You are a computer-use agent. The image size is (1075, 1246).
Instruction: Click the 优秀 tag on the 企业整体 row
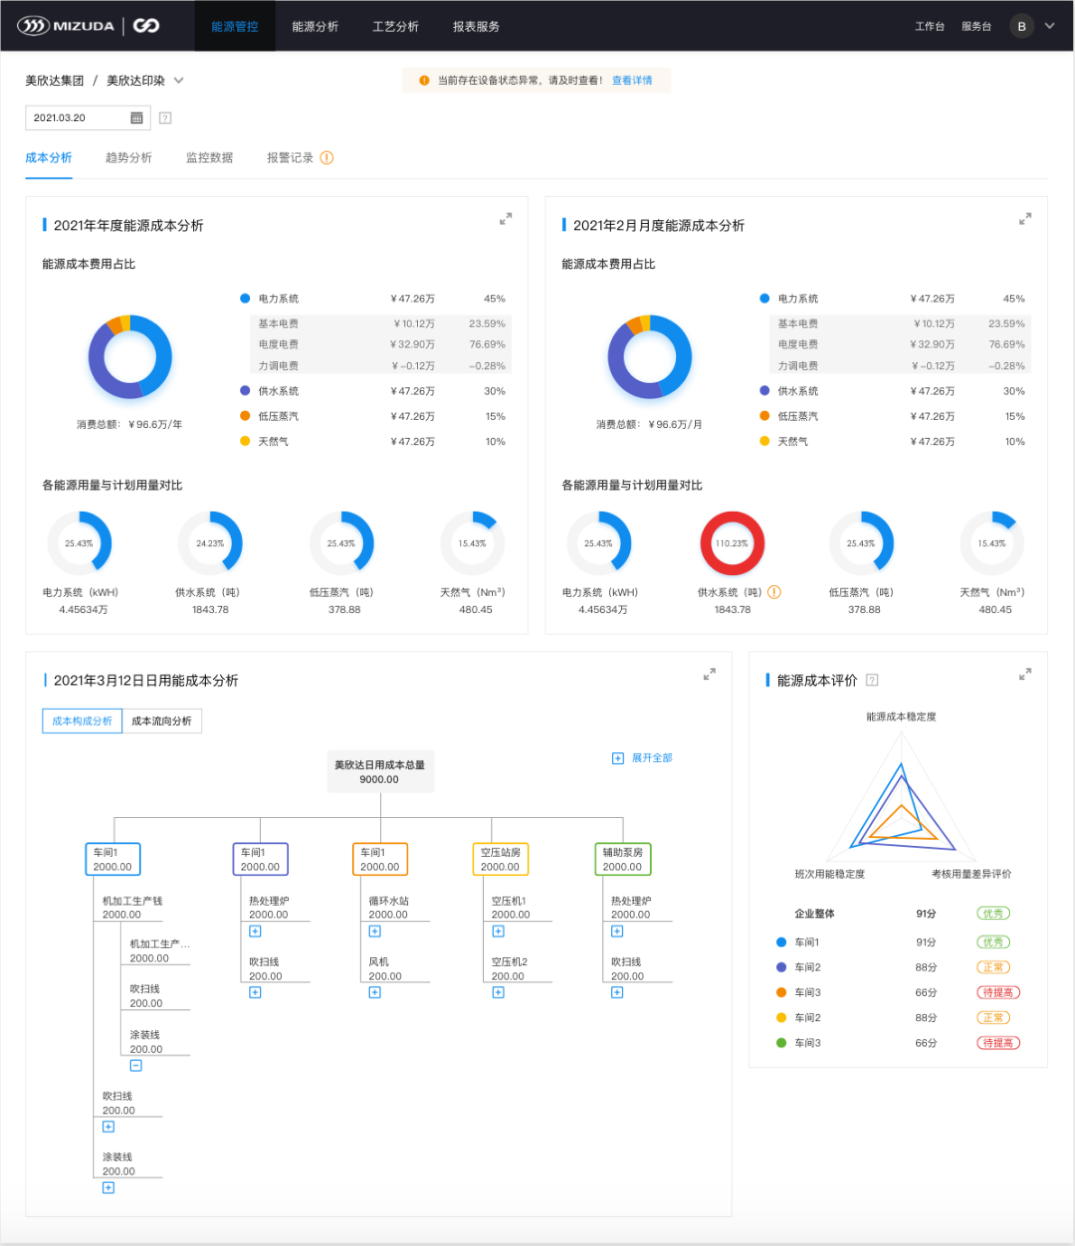click(x=993, y=913)
